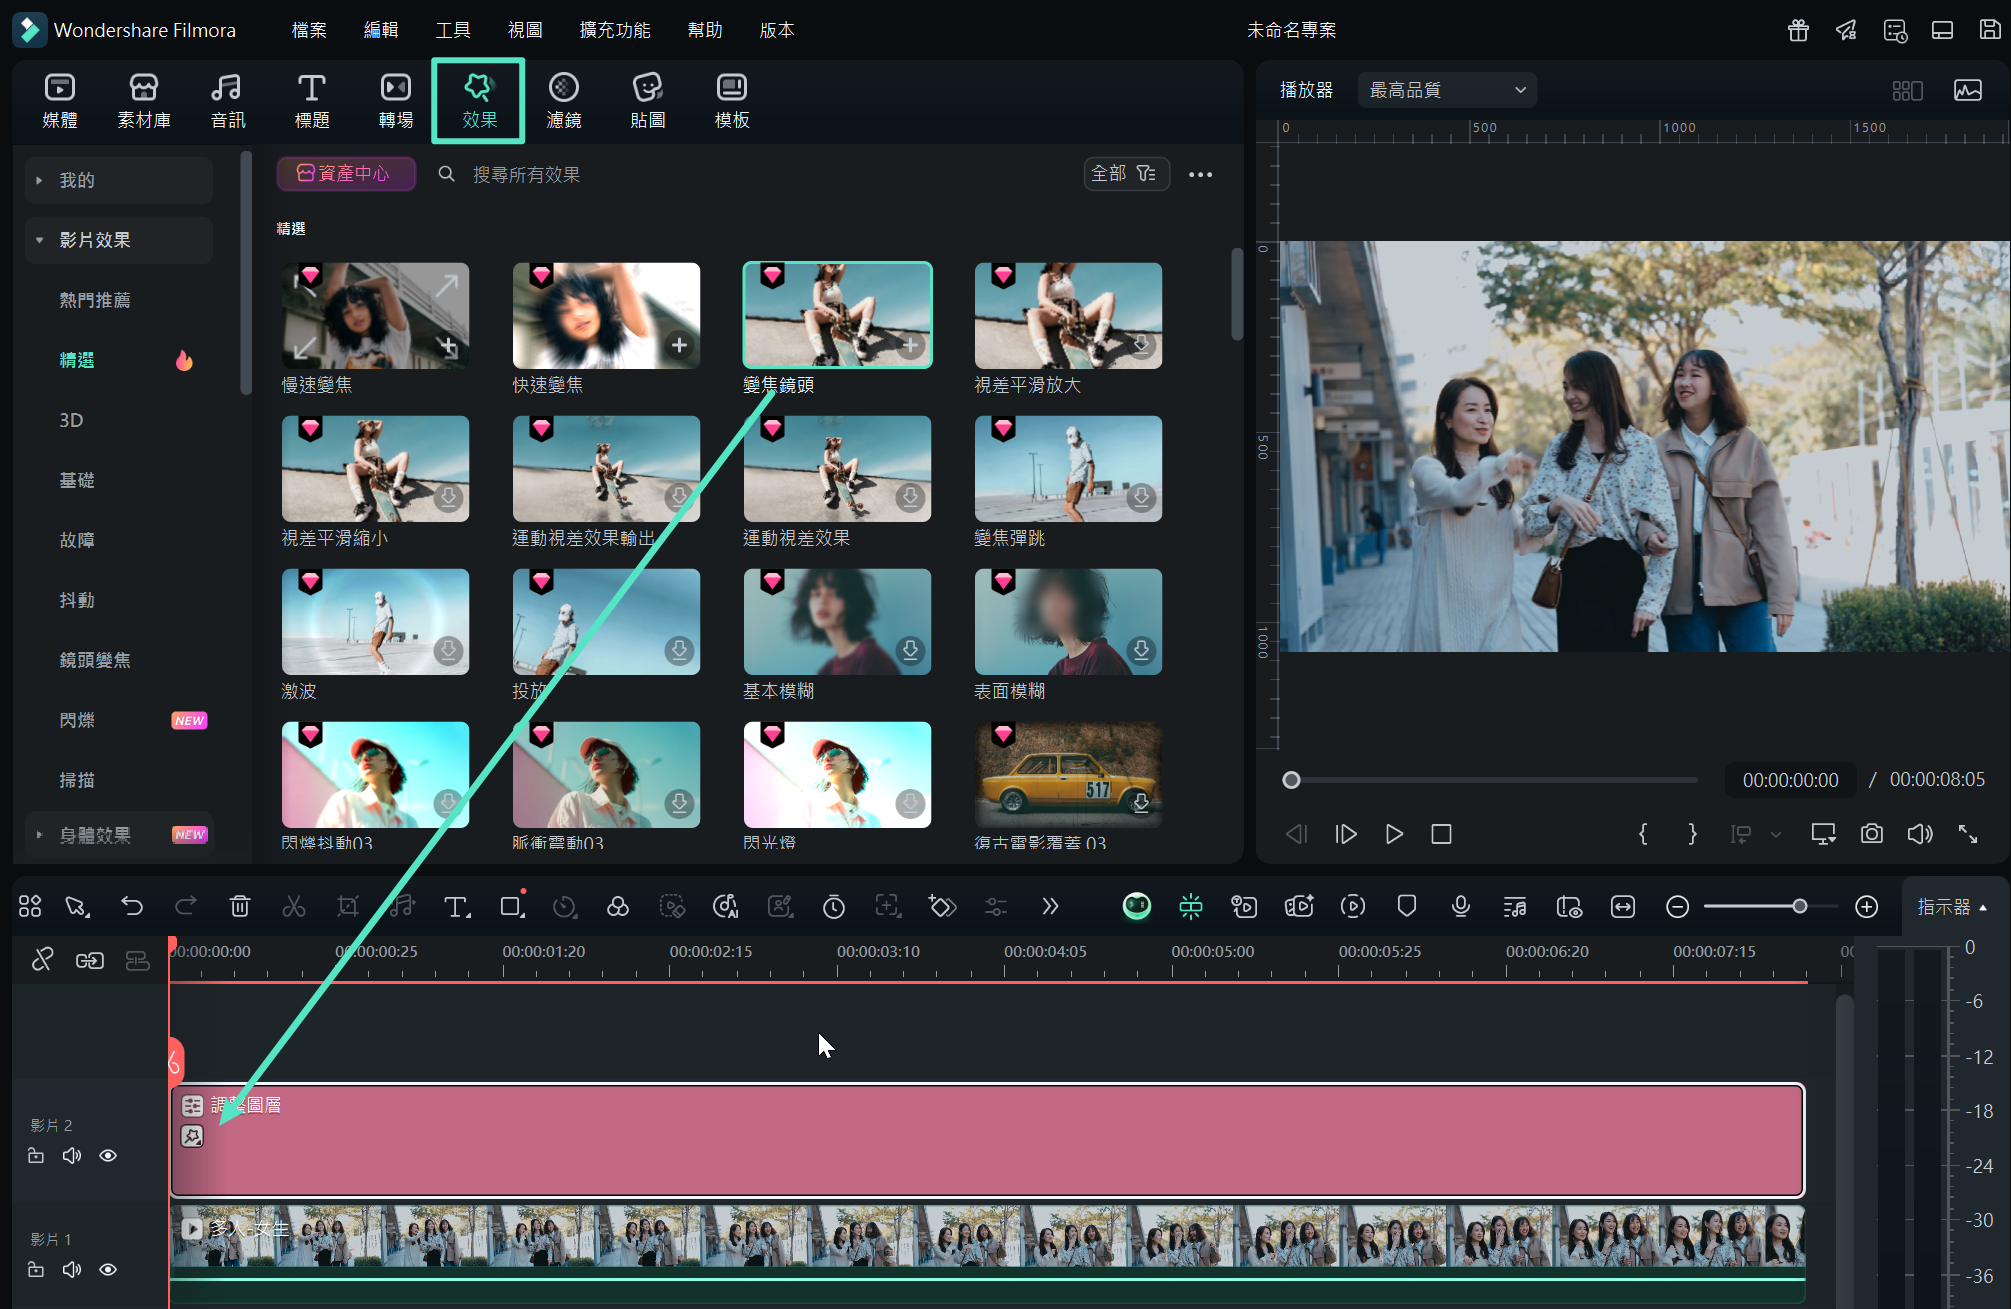2011x1309 pixels.
Task: Select the split scissors tool
Action: tap(293, 906)
